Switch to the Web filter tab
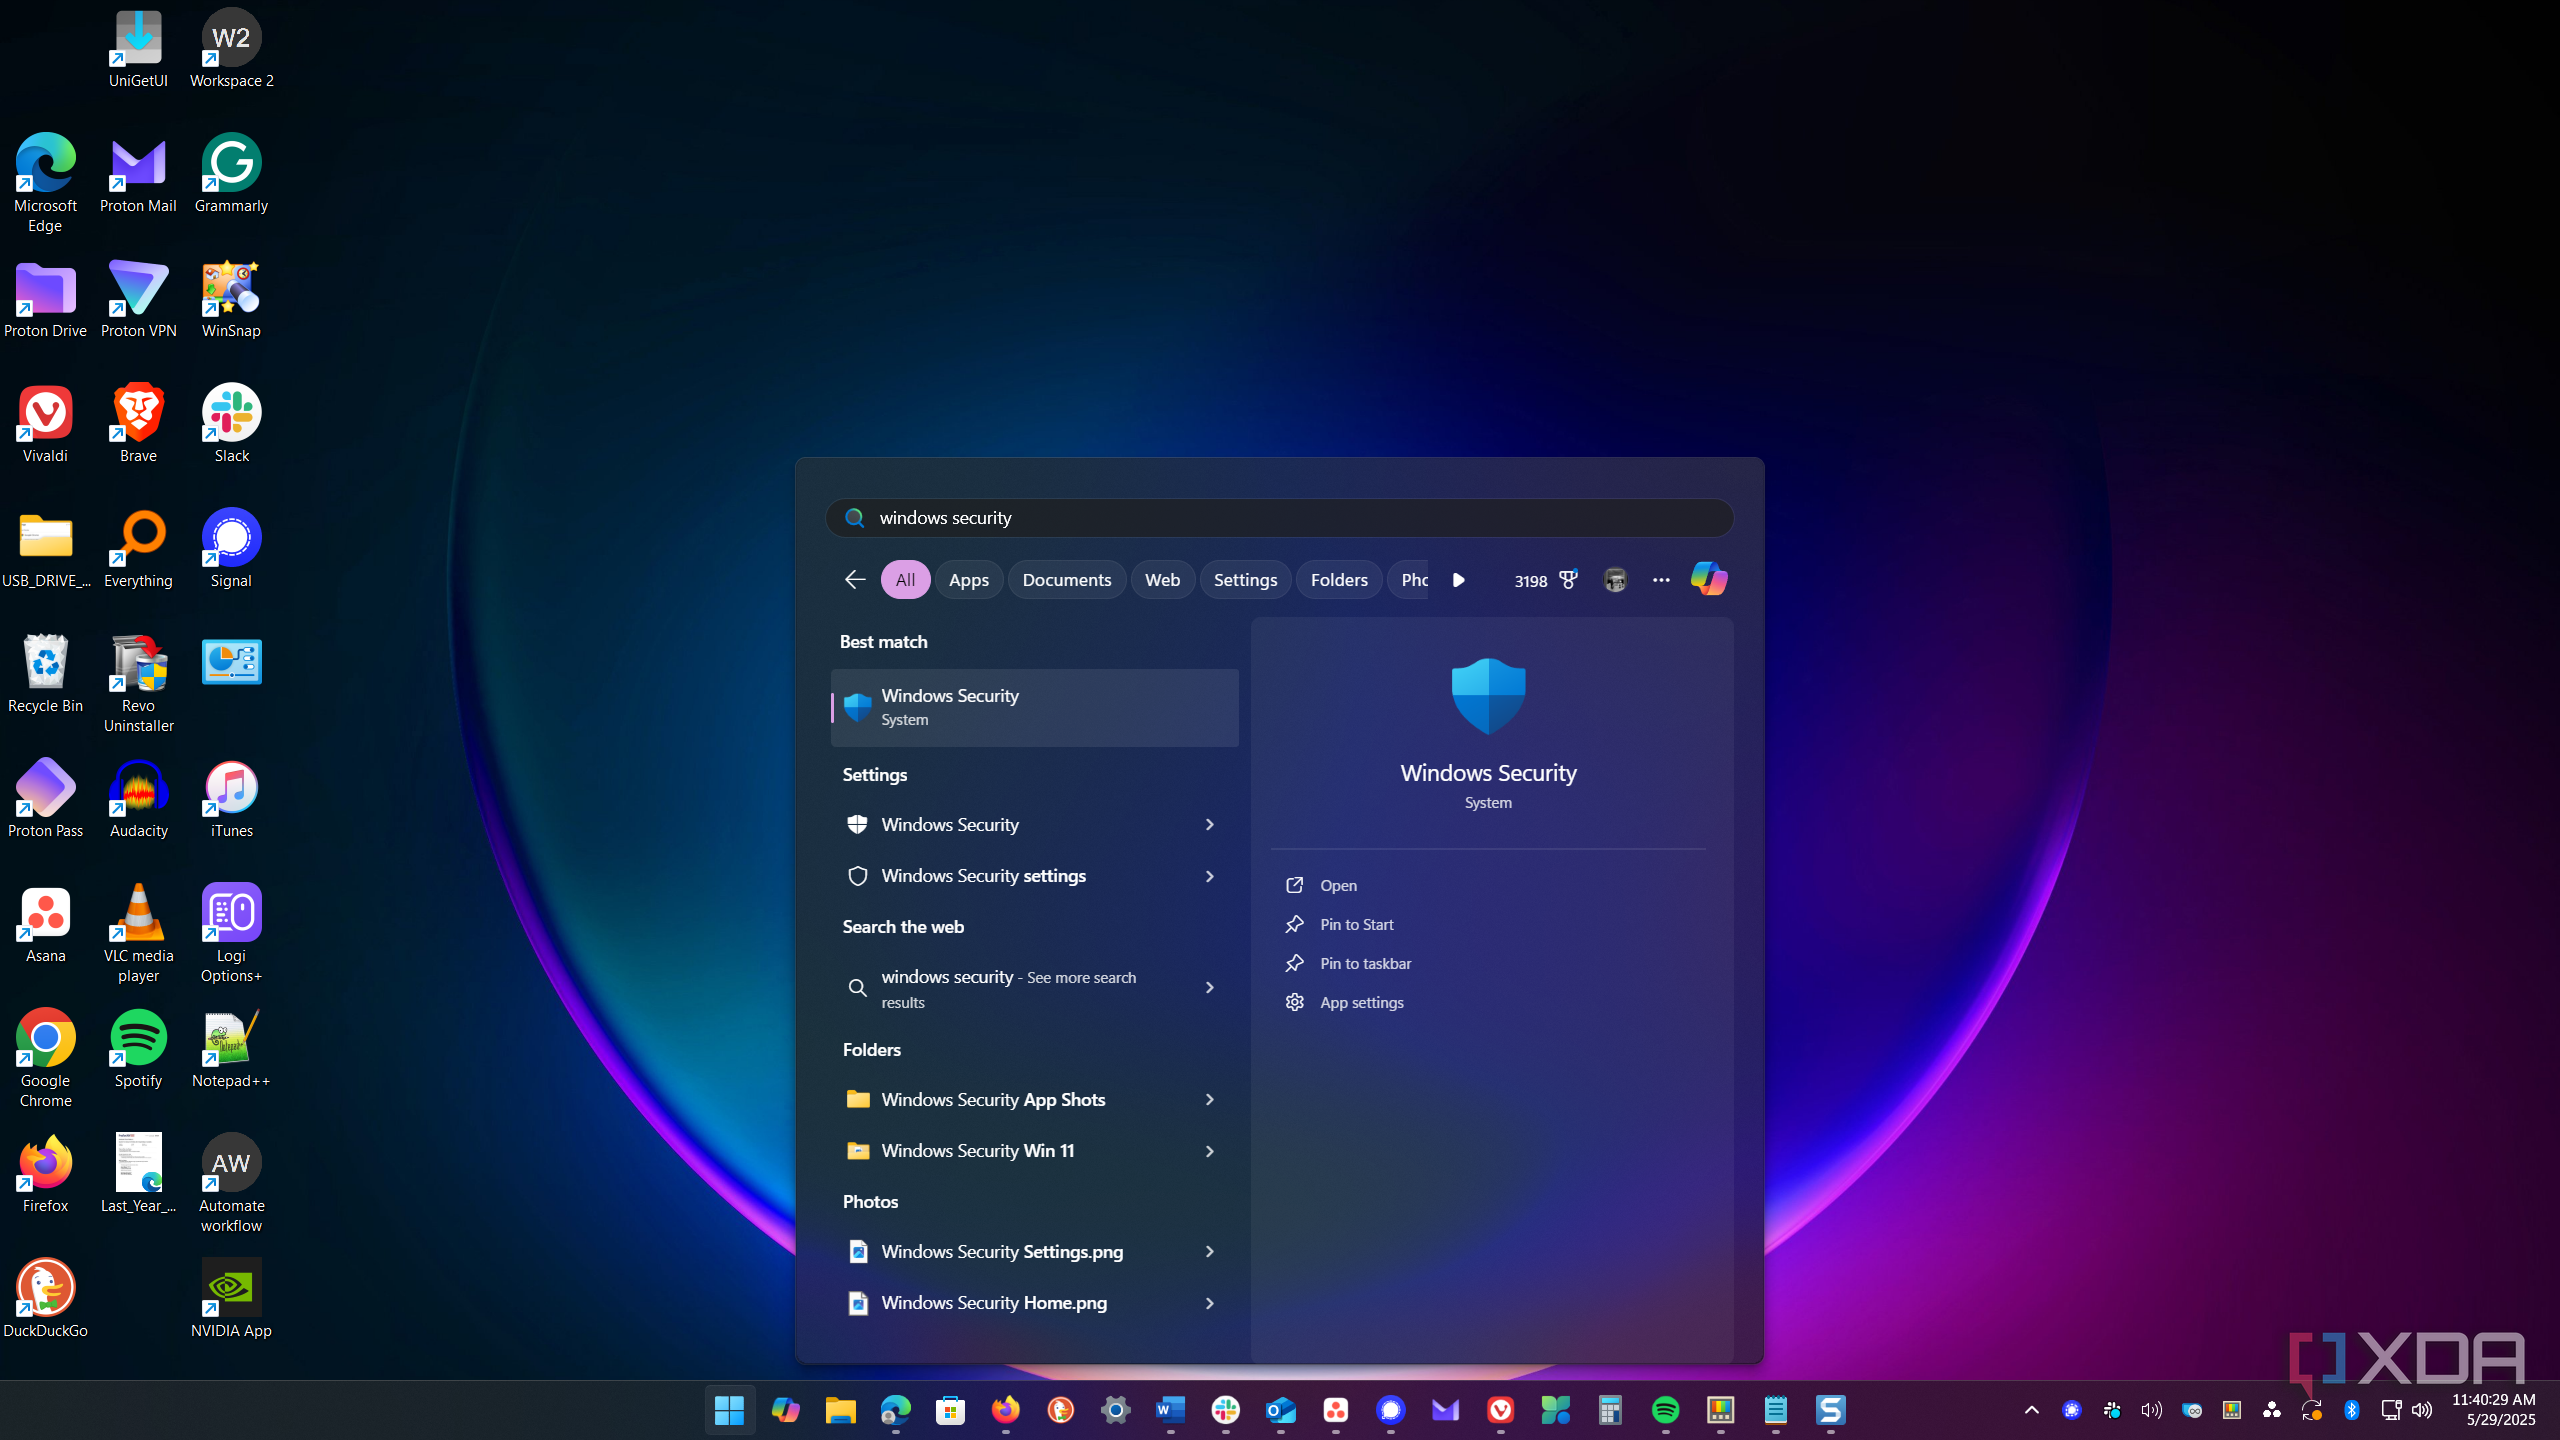 pos(1162,580)
